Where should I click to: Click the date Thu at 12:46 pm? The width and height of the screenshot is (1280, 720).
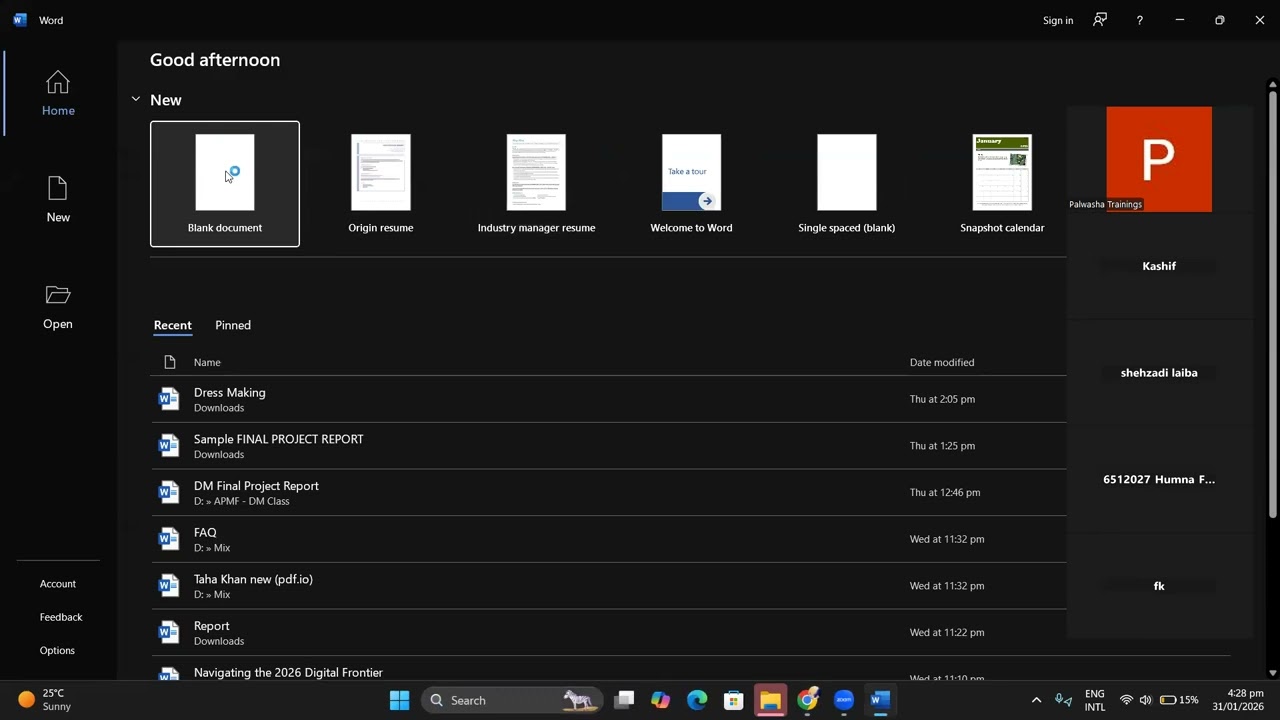945,492
